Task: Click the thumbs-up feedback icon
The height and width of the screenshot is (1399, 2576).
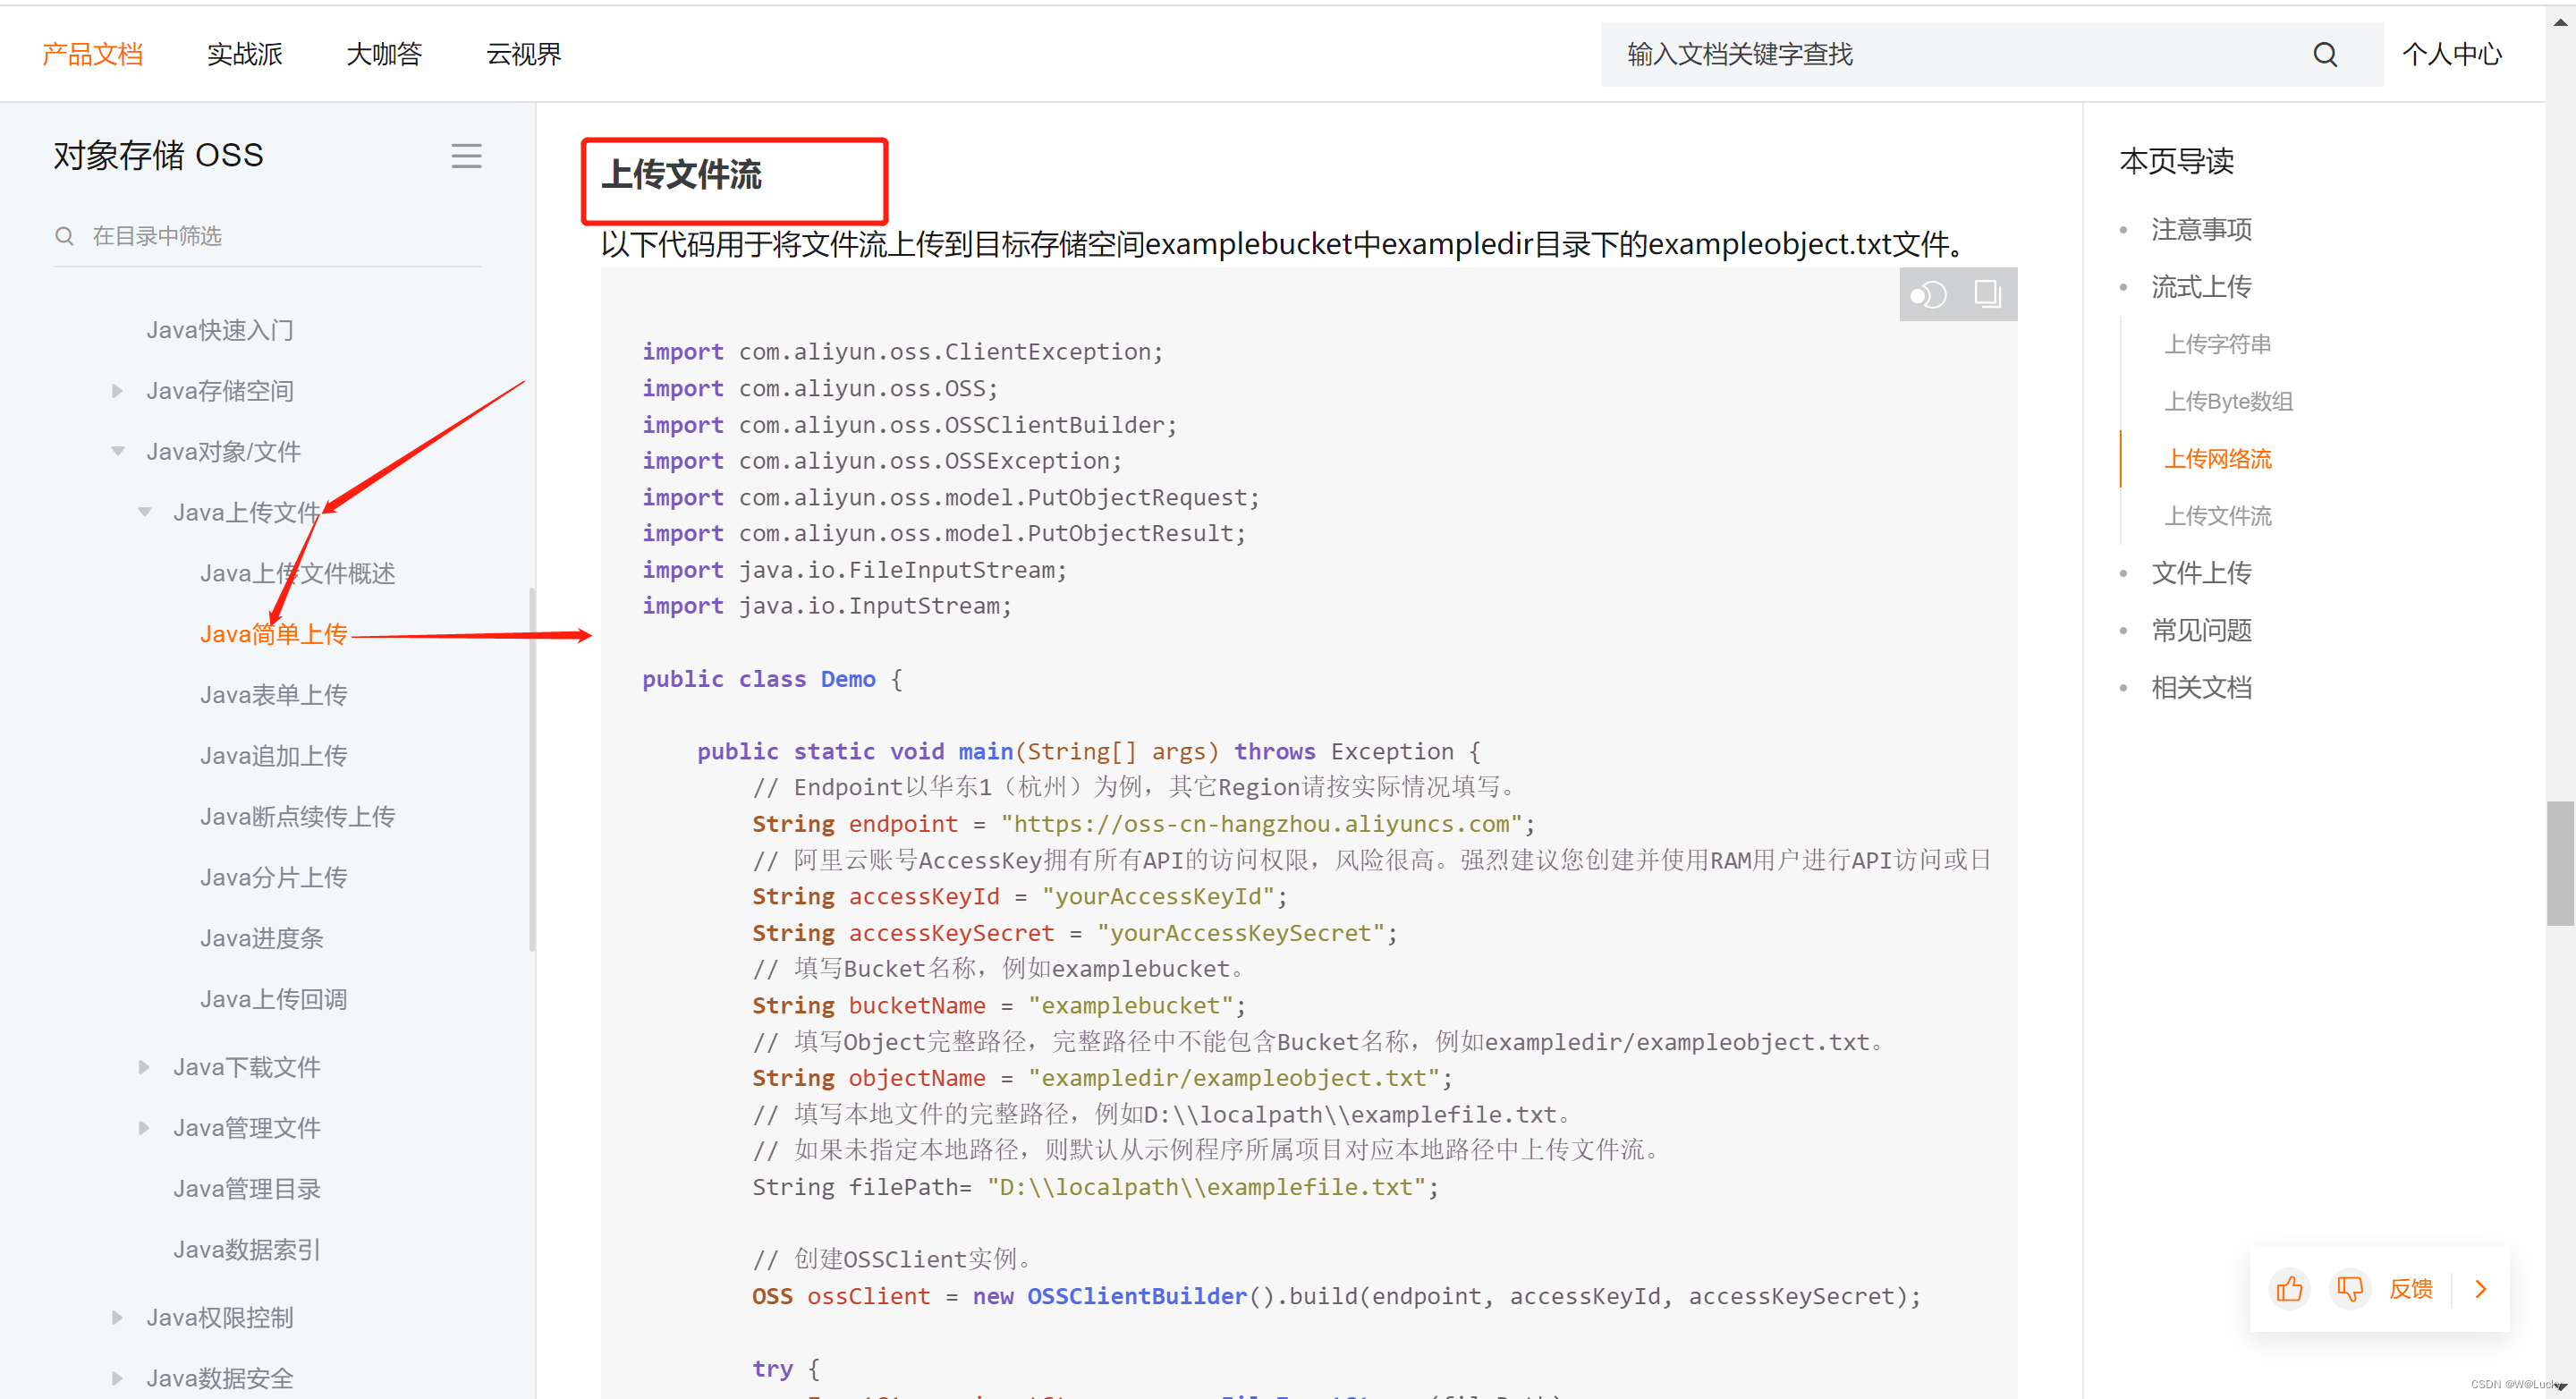Action: pos(2289,1288)
